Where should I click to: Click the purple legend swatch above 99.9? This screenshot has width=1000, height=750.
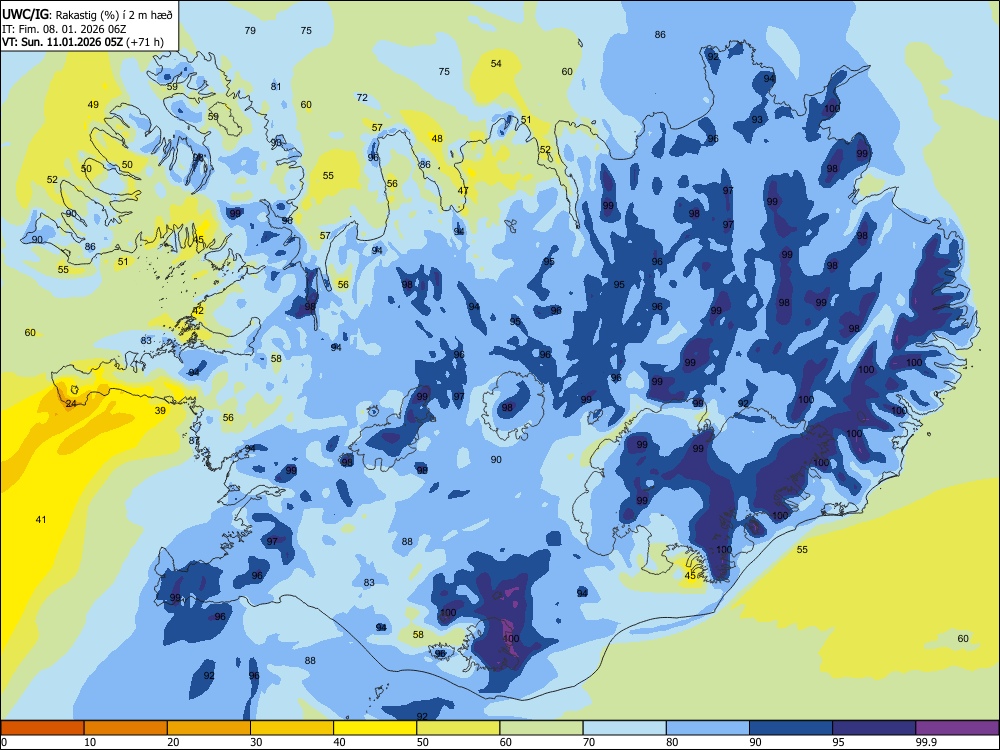pos(957,728)
